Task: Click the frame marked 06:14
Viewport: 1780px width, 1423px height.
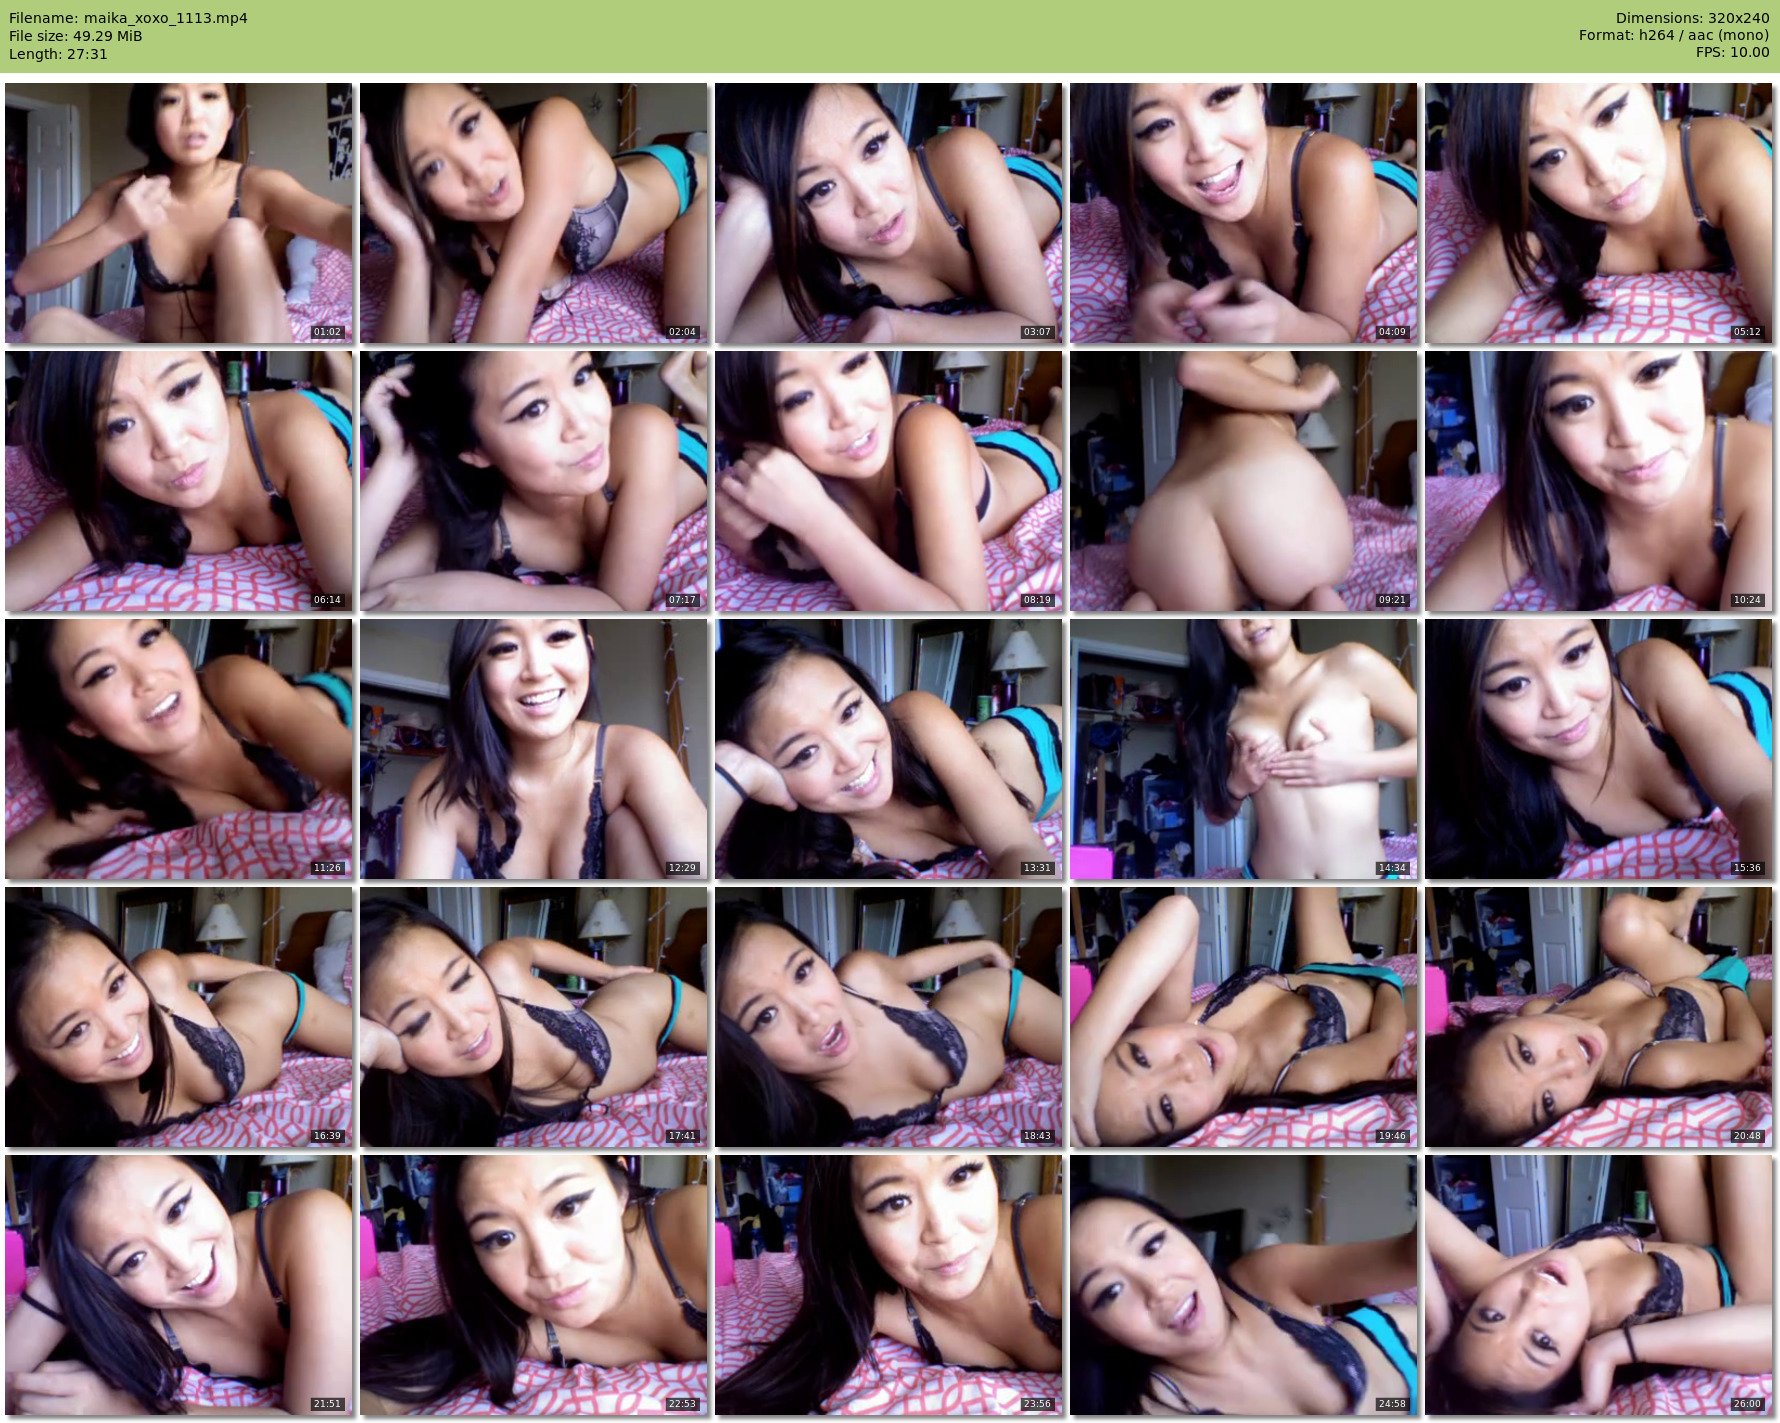Action: click(x=179, y=481)
